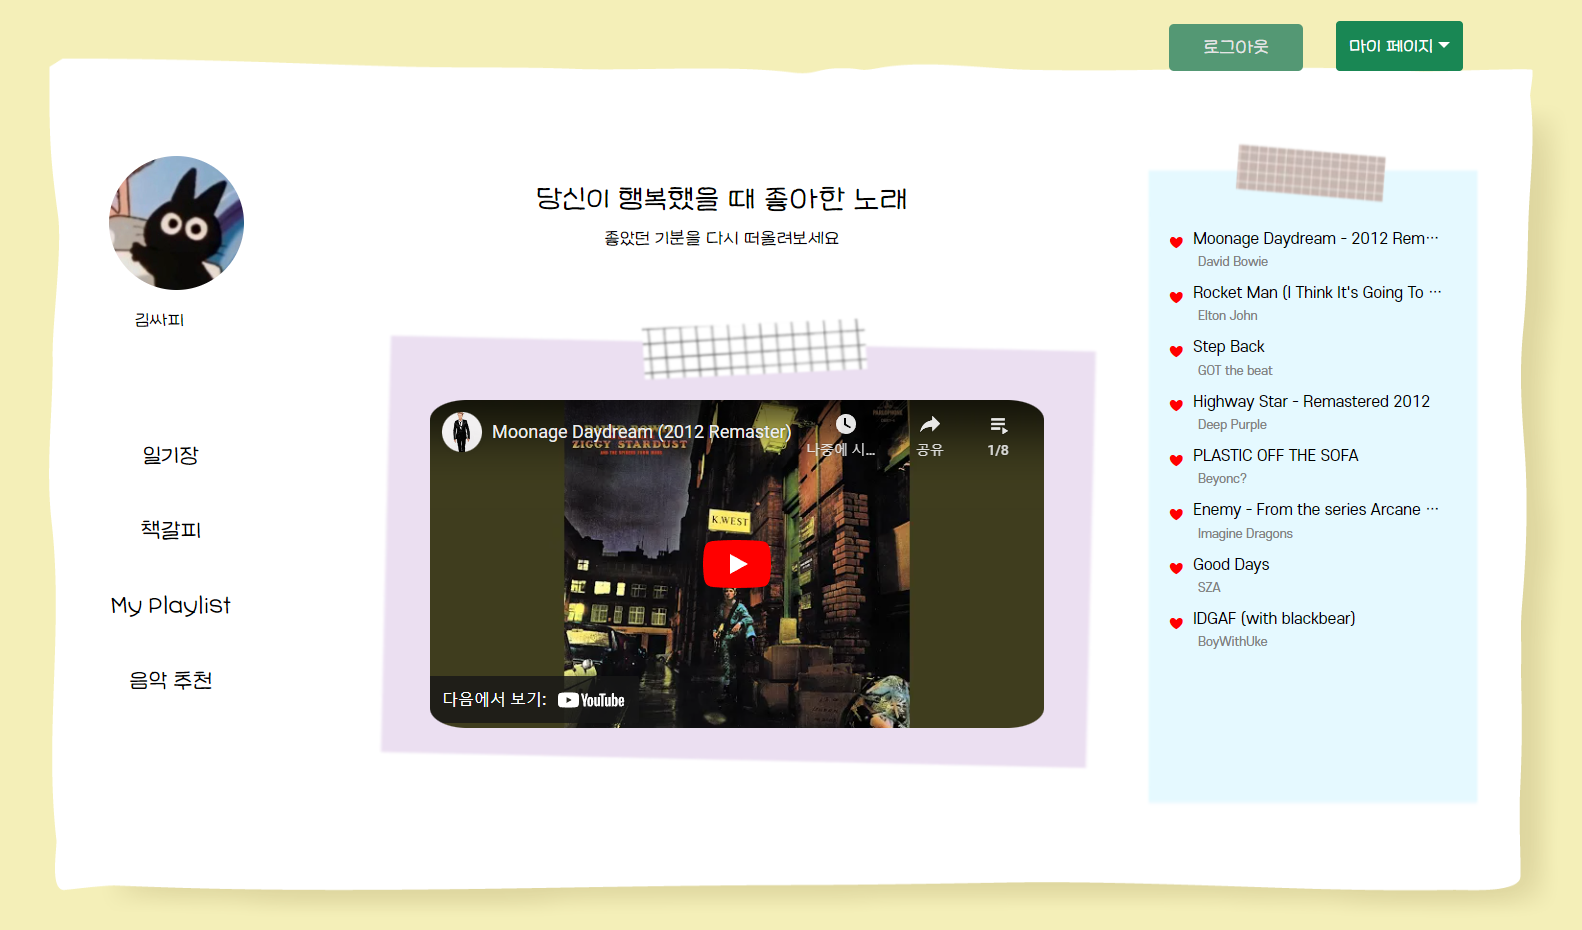Click artist name GOT the beat
The height and width of the screenshot is (930, 1582).
(1235, 371)
